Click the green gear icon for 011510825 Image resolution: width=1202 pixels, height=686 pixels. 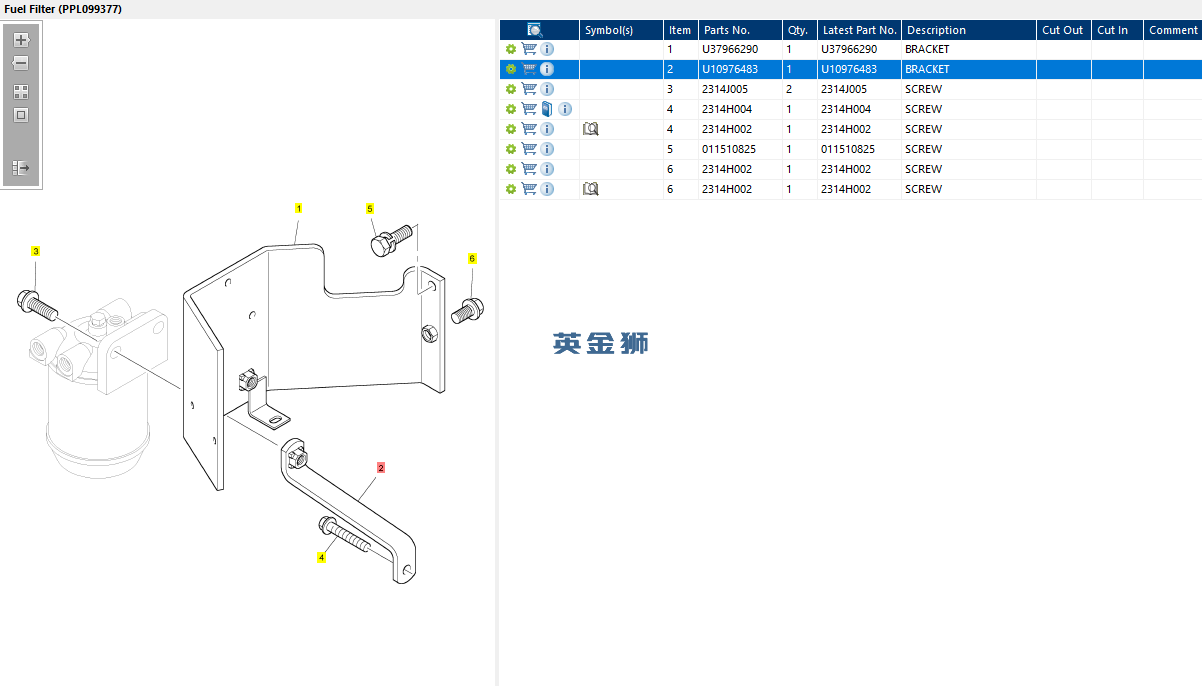[x=511, y=149]
